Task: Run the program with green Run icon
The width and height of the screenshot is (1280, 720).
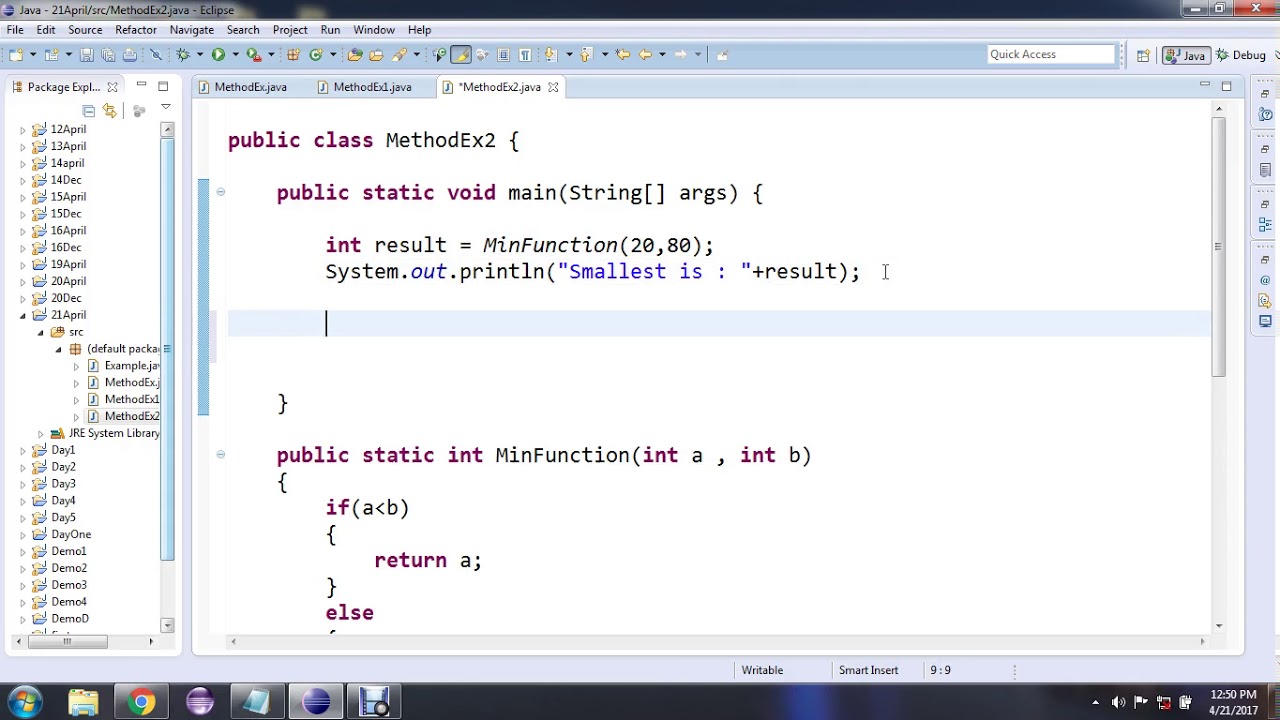Action: pyautogui.click(x=218, y=55)
